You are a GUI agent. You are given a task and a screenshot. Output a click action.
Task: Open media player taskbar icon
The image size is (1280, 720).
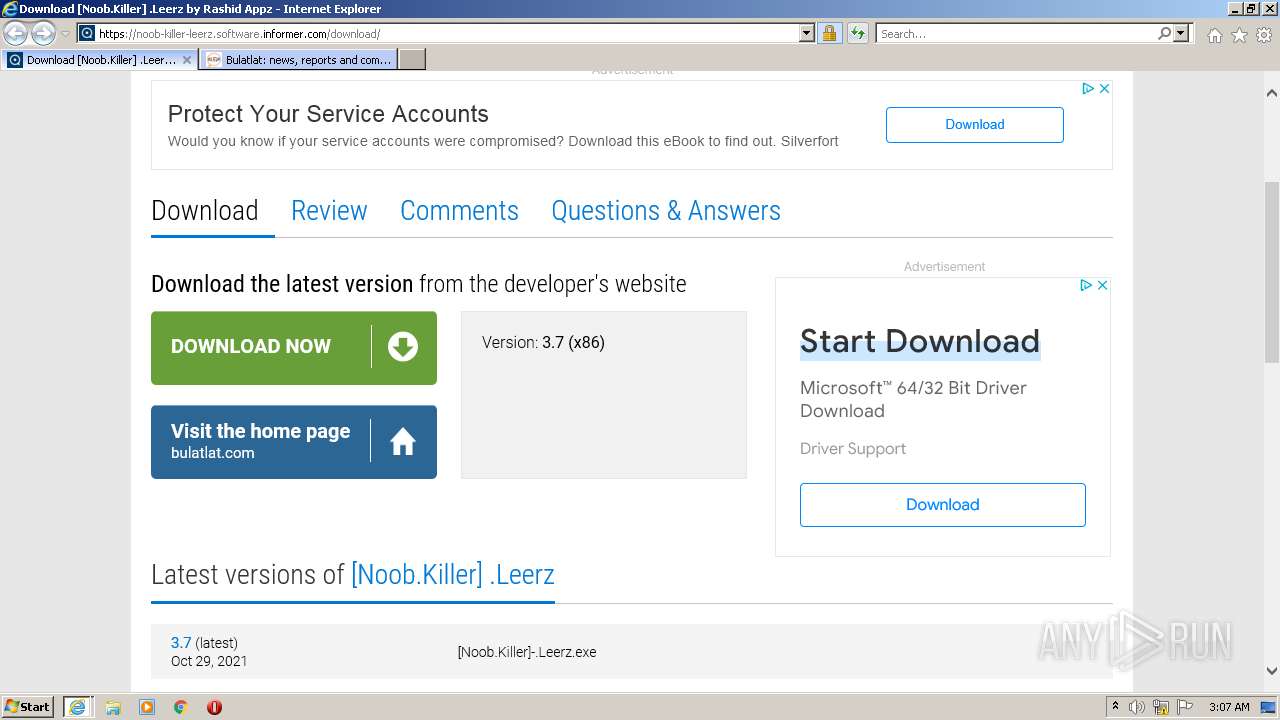tap(147, 707)
